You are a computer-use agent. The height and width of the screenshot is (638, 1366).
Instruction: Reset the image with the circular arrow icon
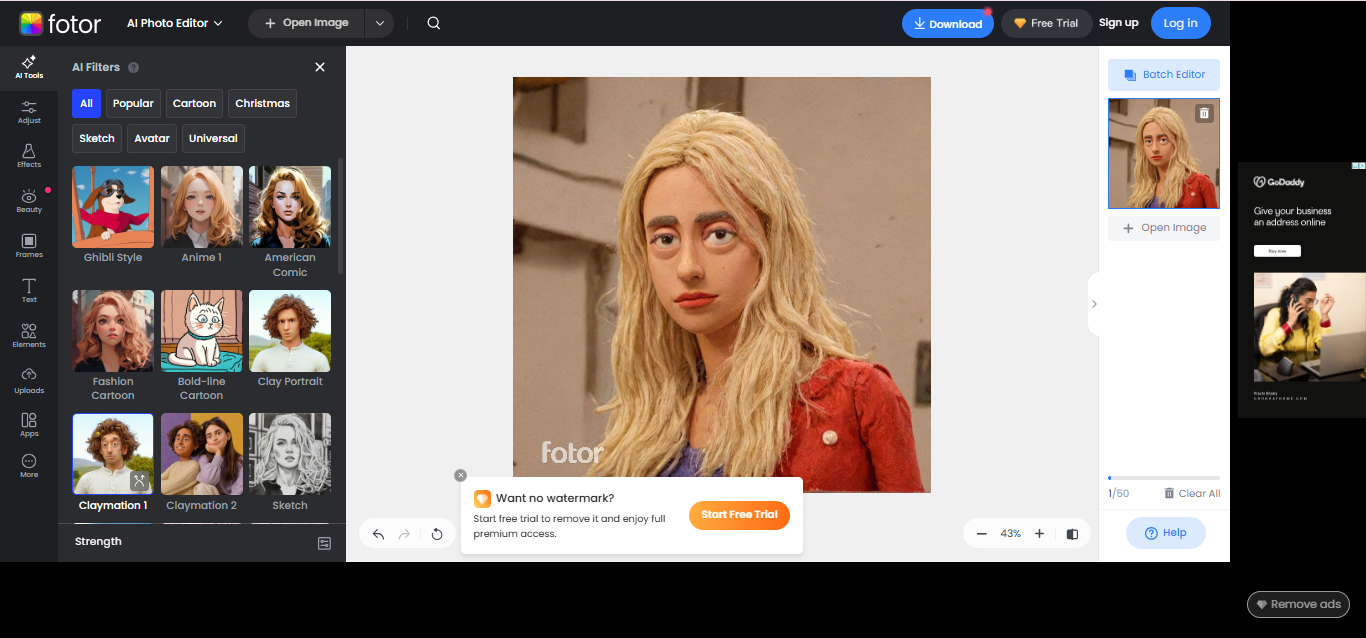[x=437, y=534]
